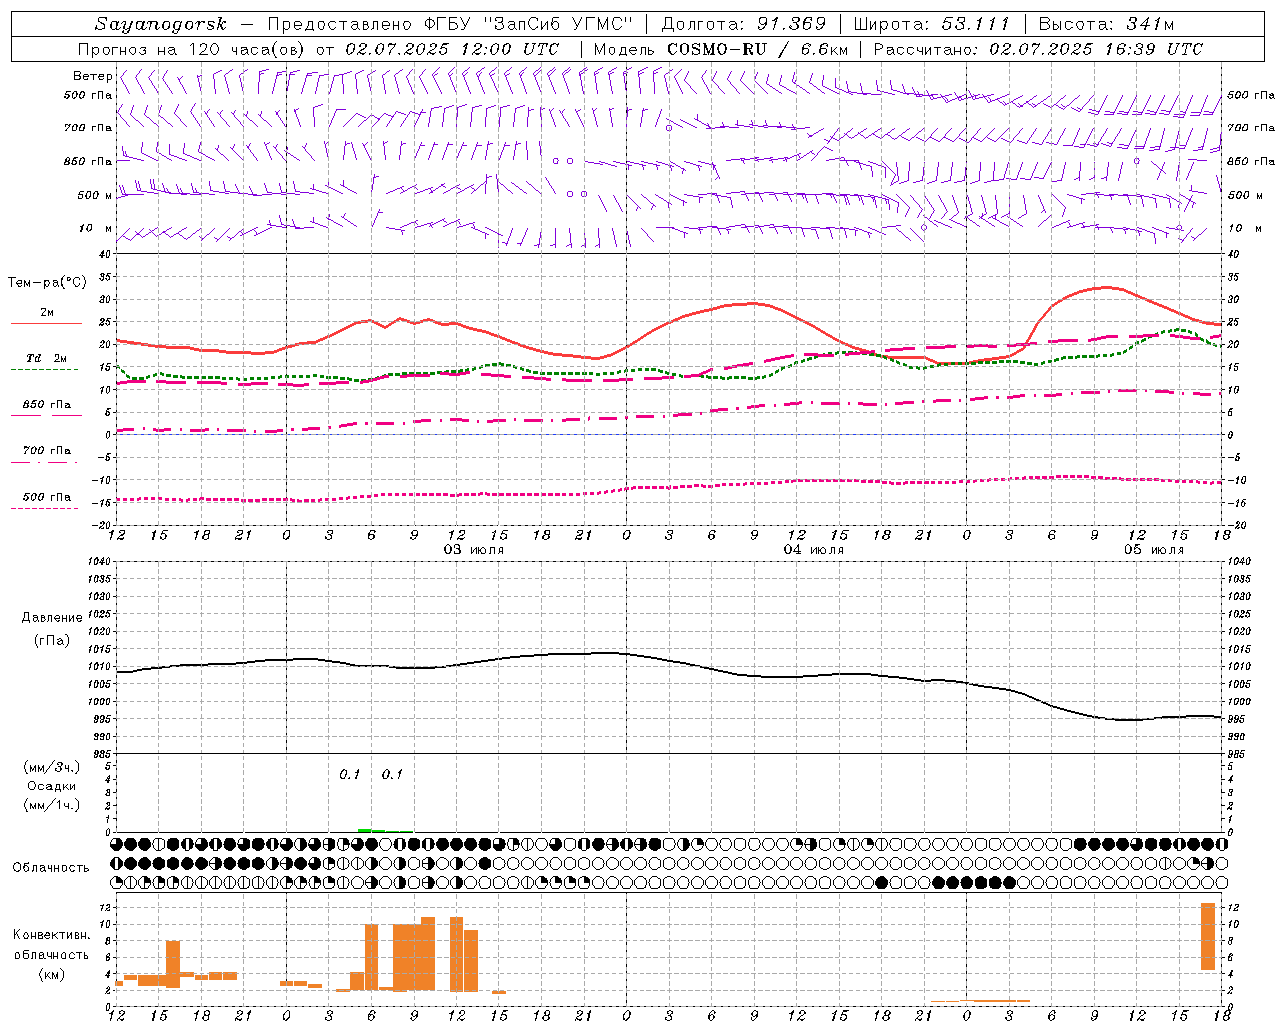Click the 'Высота: 341м' elevation value

point(1106,24)
